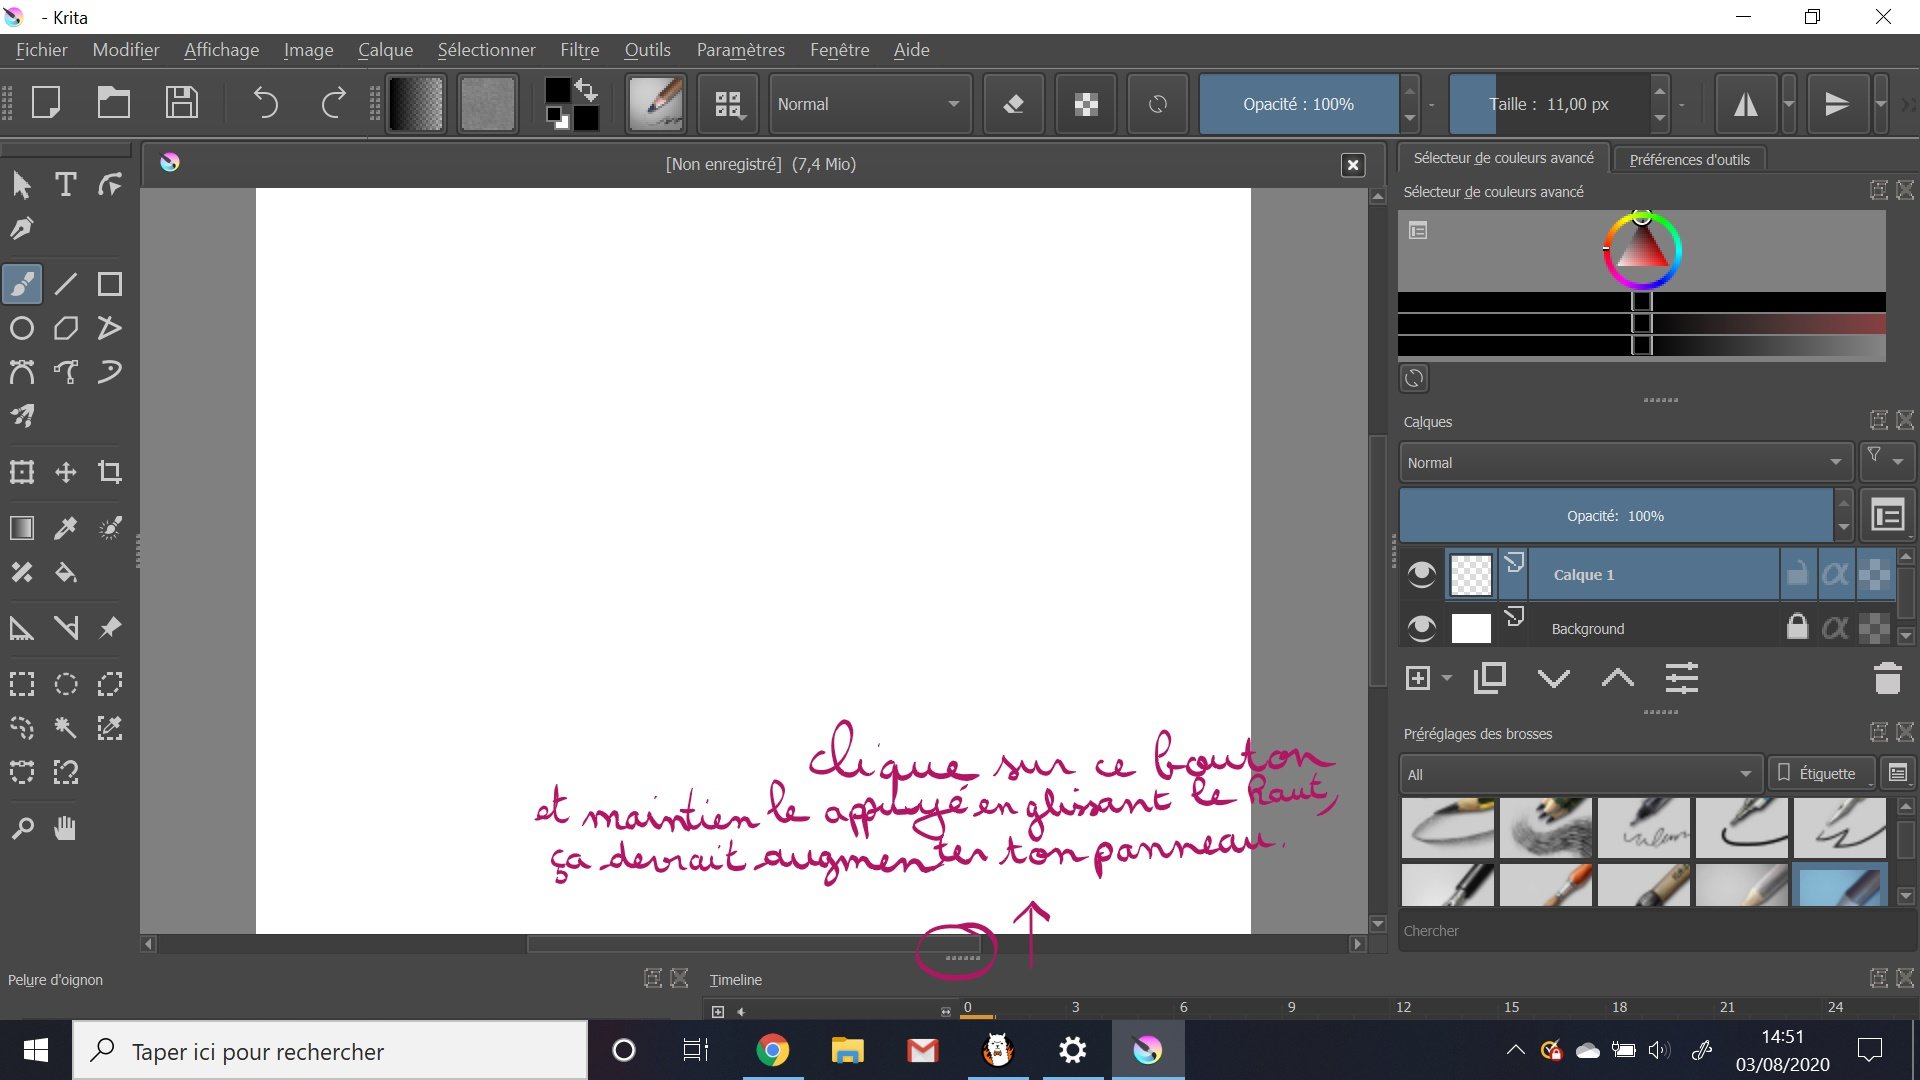The width and height of the screenshot is (1920, 1080).
Task: Select the Rectangular Selection tool
Action: 22,684
